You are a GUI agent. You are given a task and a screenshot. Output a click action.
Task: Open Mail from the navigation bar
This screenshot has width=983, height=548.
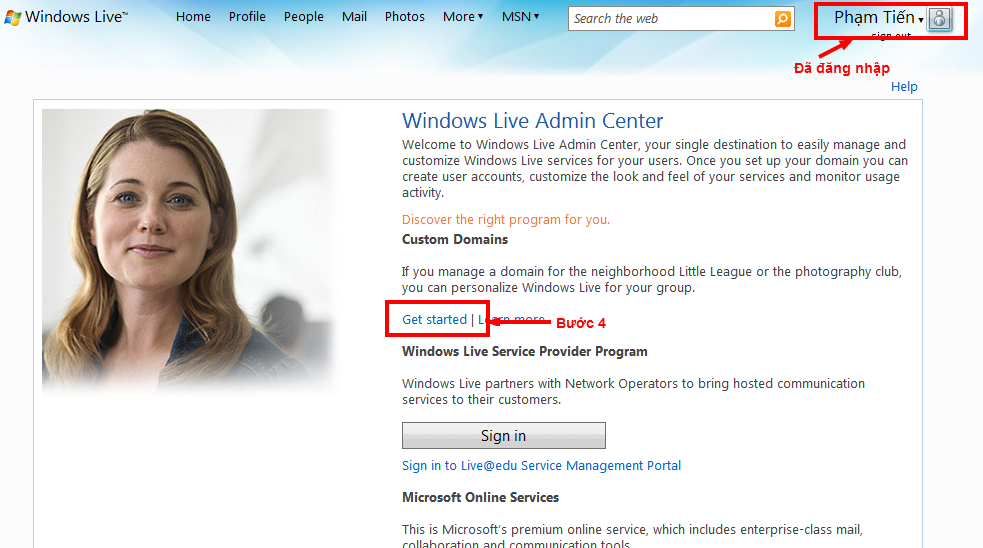354,17
